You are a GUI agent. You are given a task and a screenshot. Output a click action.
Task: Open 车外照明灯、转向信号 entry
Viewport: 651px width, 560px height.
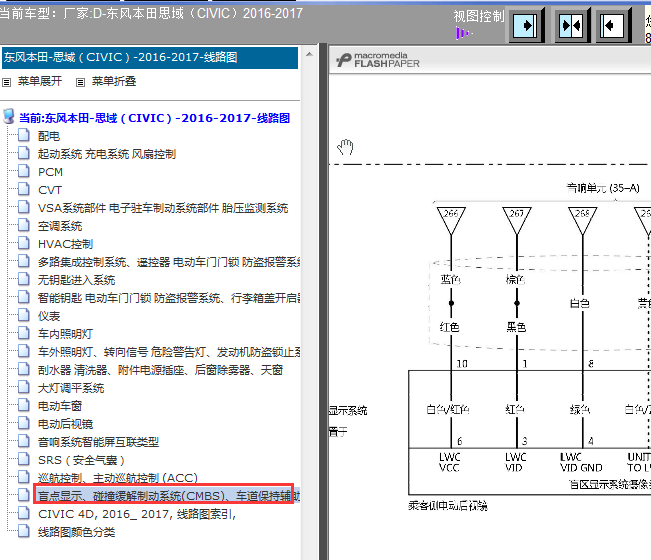[x=169, y=352]
